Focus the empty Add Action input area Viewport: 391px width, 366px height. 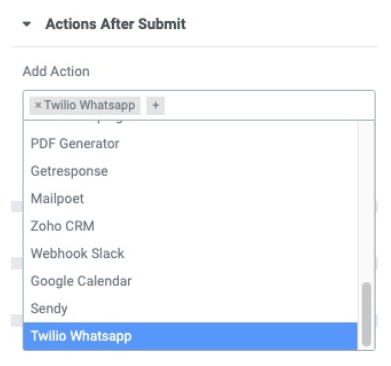pyautogui.click(x=269, y=105)
